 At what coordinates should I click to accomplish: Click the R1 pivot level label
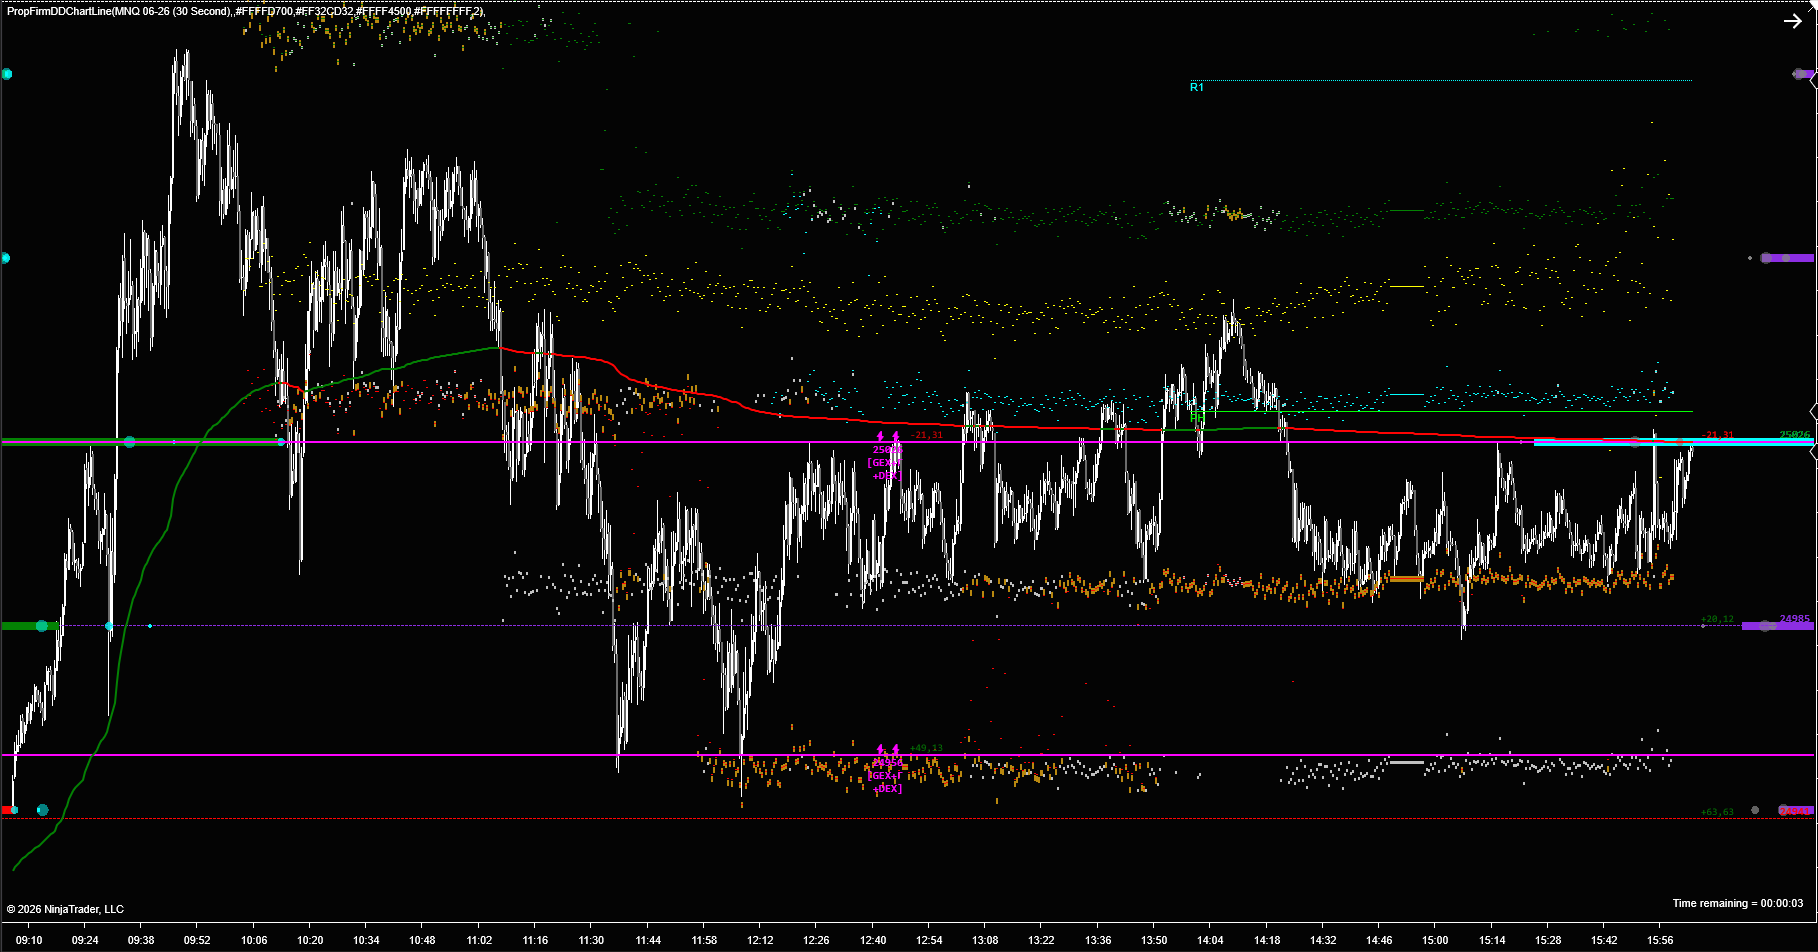click(x=1196, y=88)
